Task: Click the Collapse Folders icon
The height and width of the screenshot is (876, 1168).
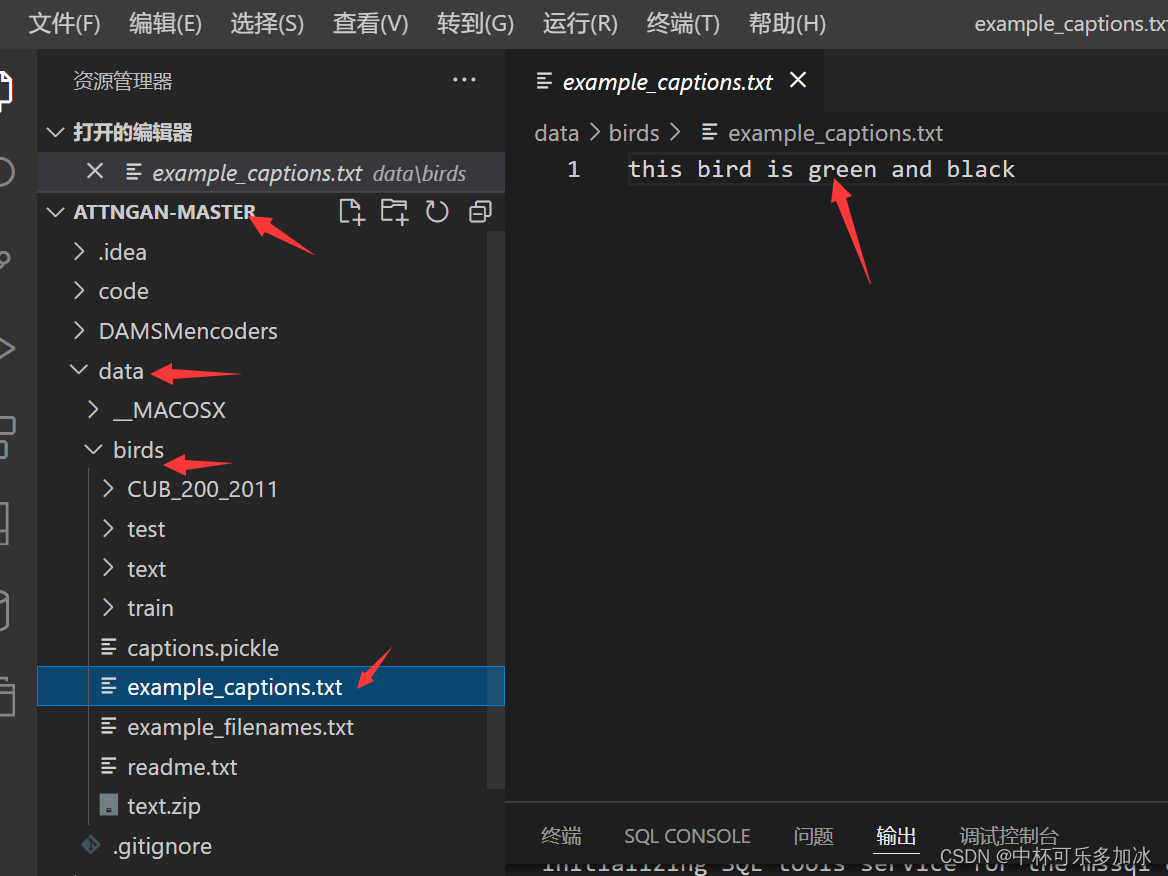Action: click(x=480, y=212)
